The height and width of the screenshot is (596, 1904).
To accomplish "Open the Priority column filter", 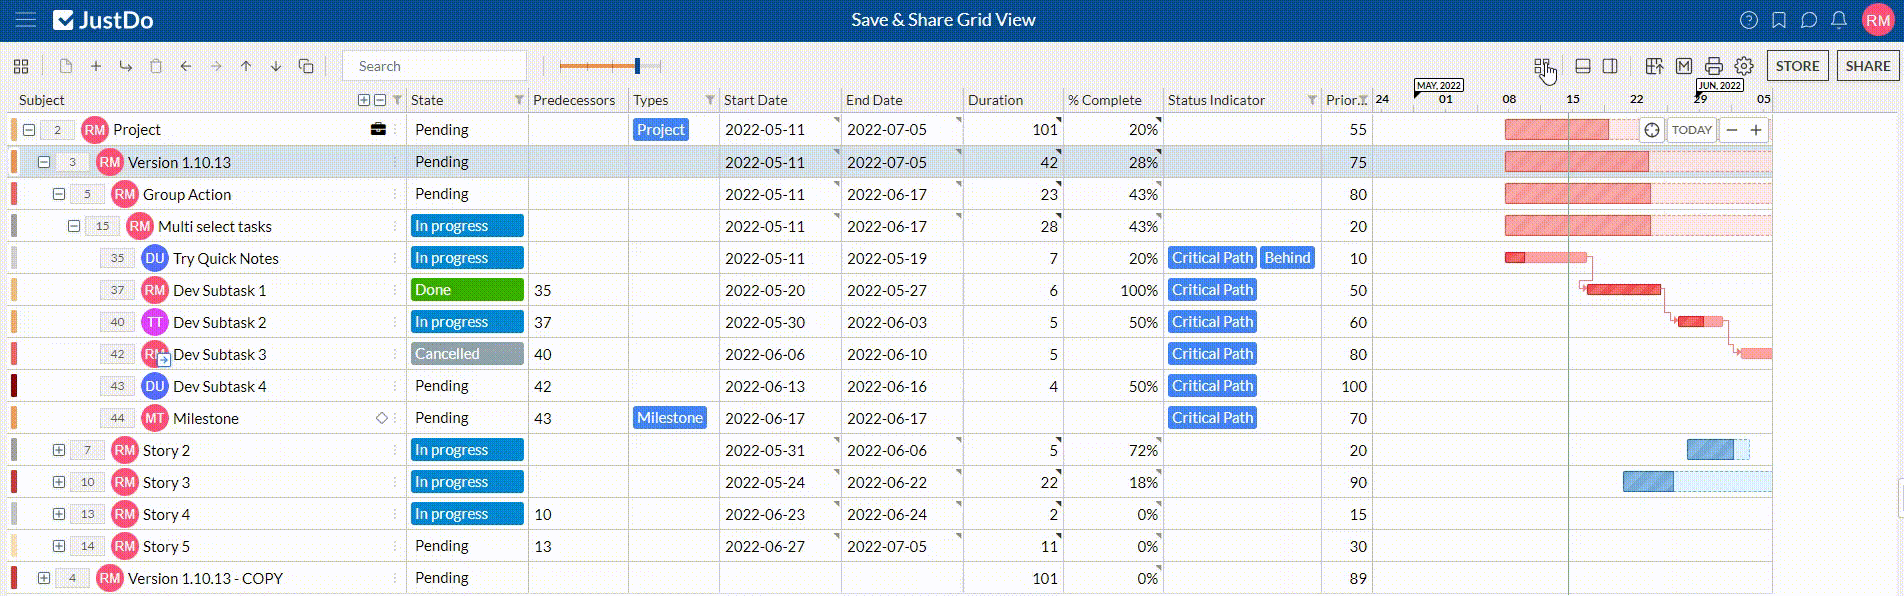I will pyautogui.click(x=1363, y=100).
